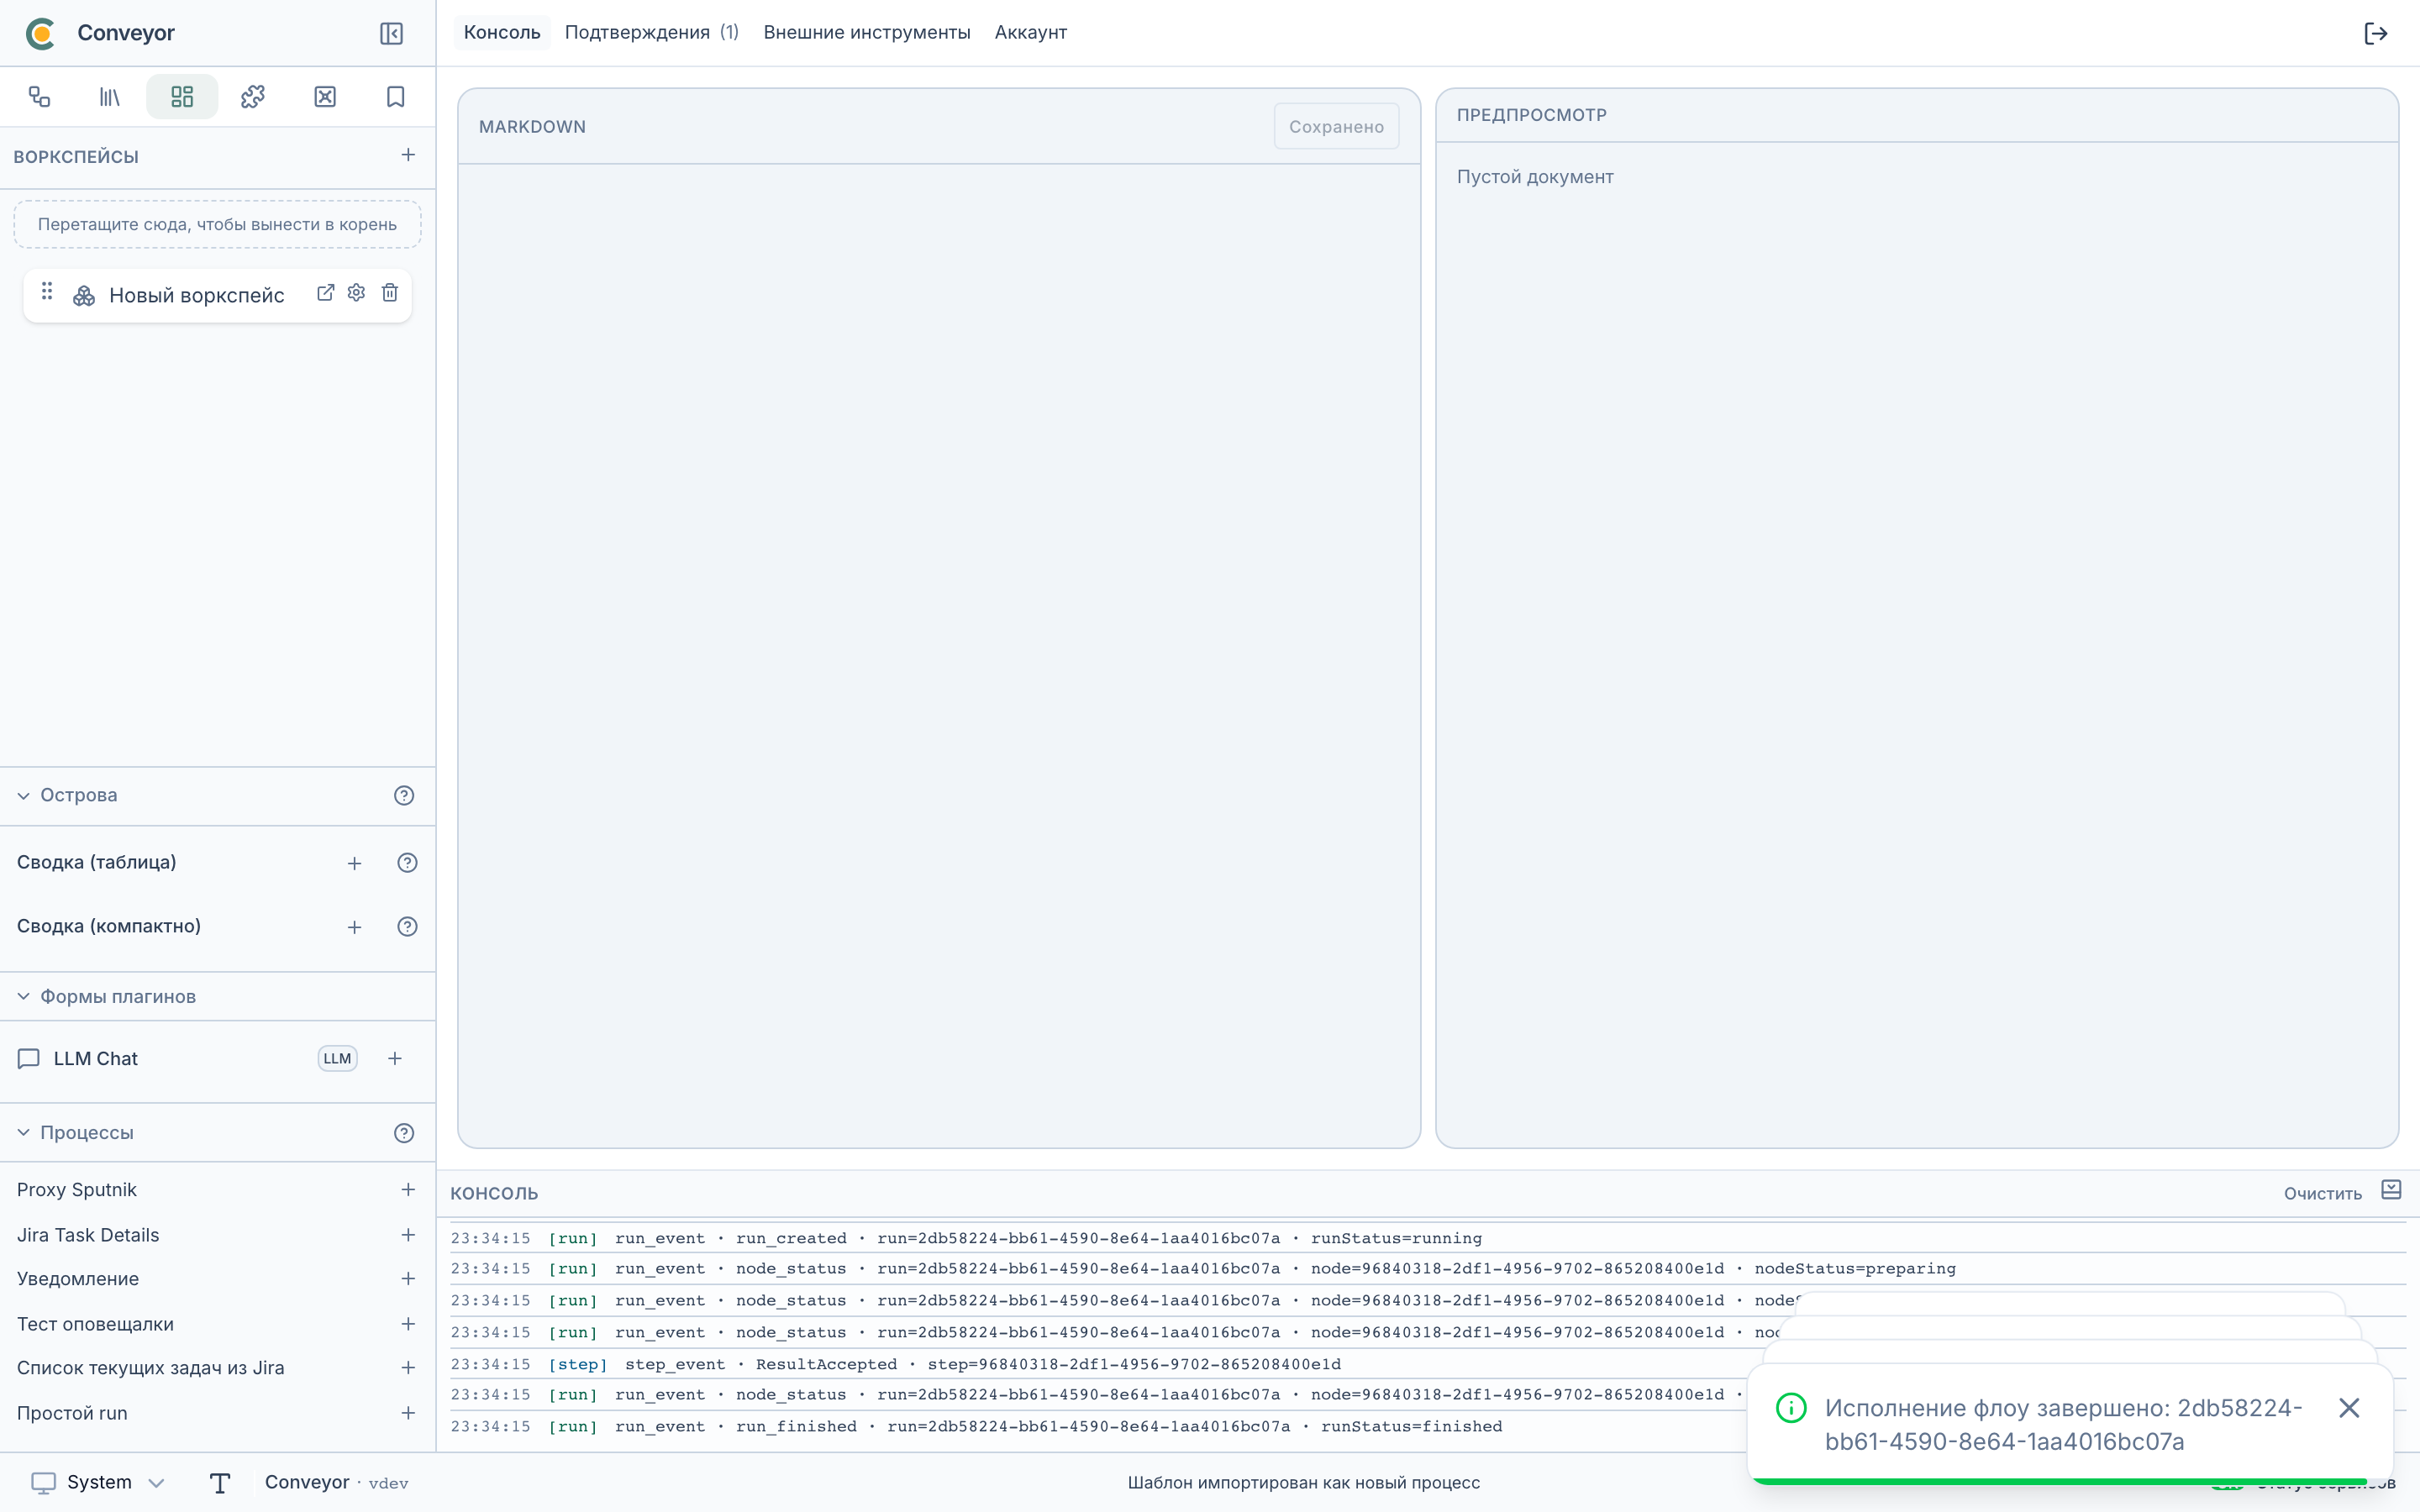
Task: Select Тест оповещалки label
Action: (95, 1324)
